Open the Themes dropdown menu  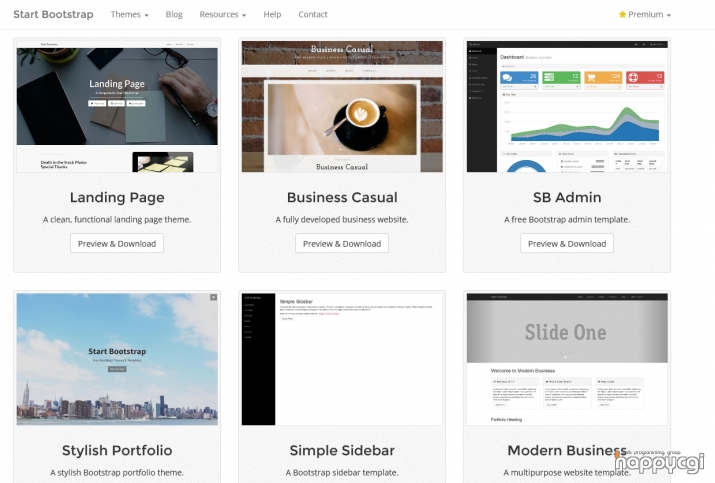click(130, 15)
